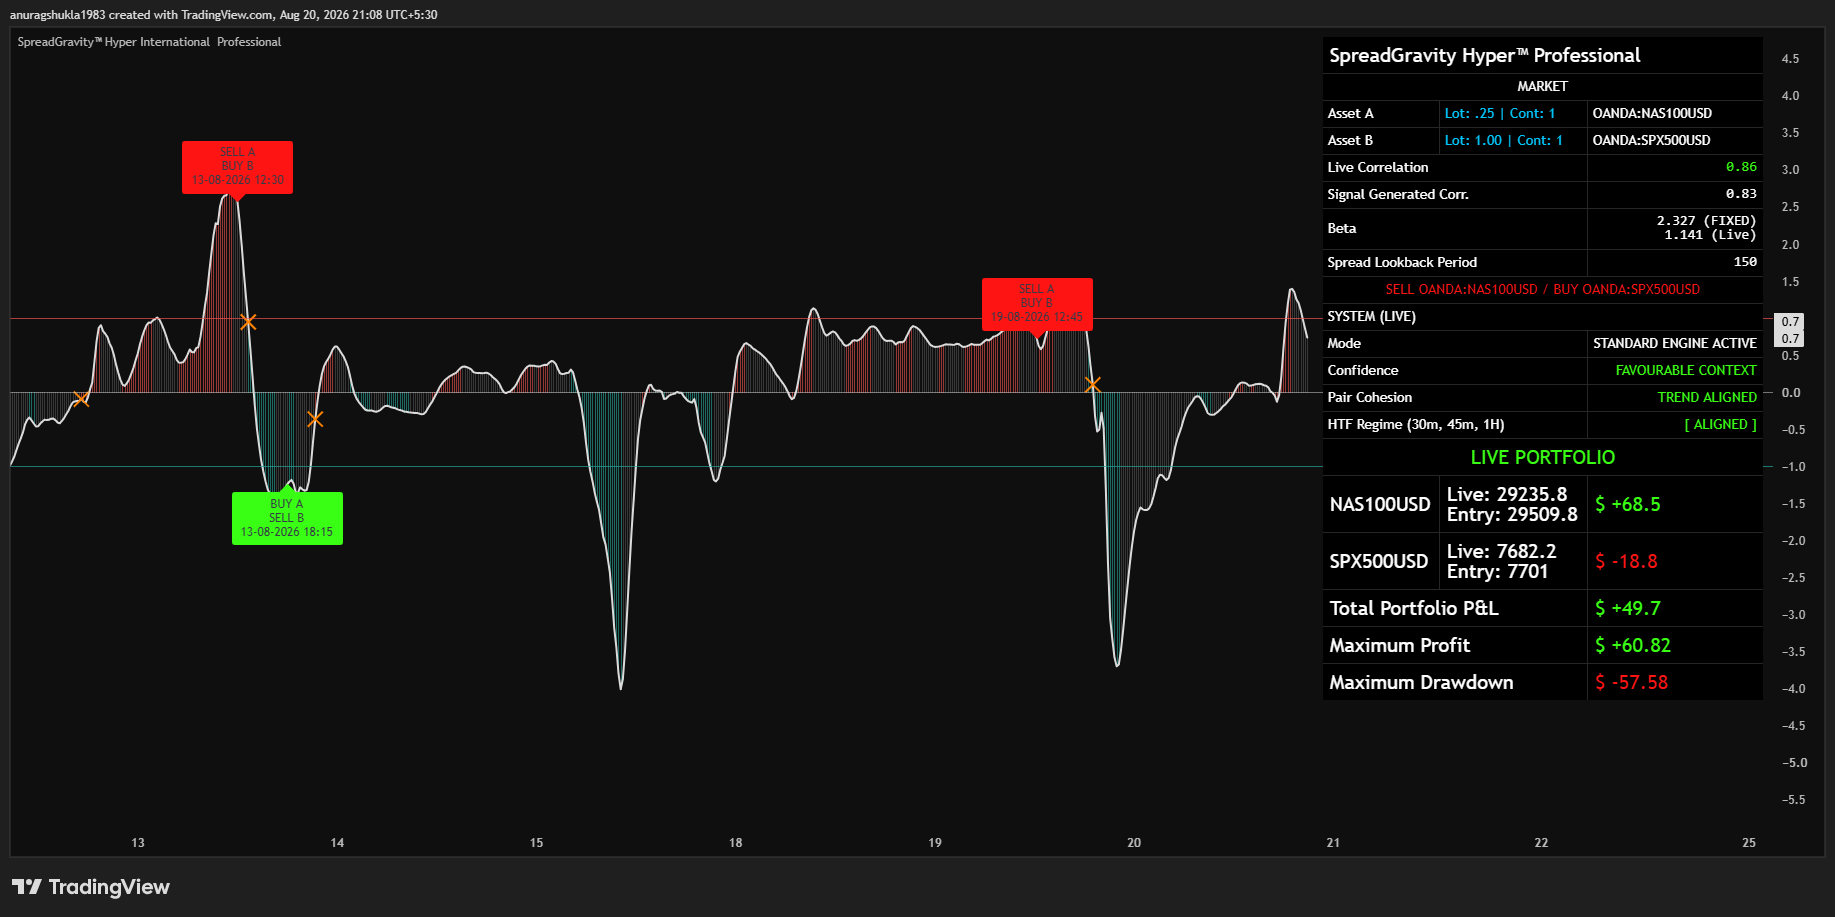Click the price axis label -5.0
Screen dimensions: 1835x917
1793,763
